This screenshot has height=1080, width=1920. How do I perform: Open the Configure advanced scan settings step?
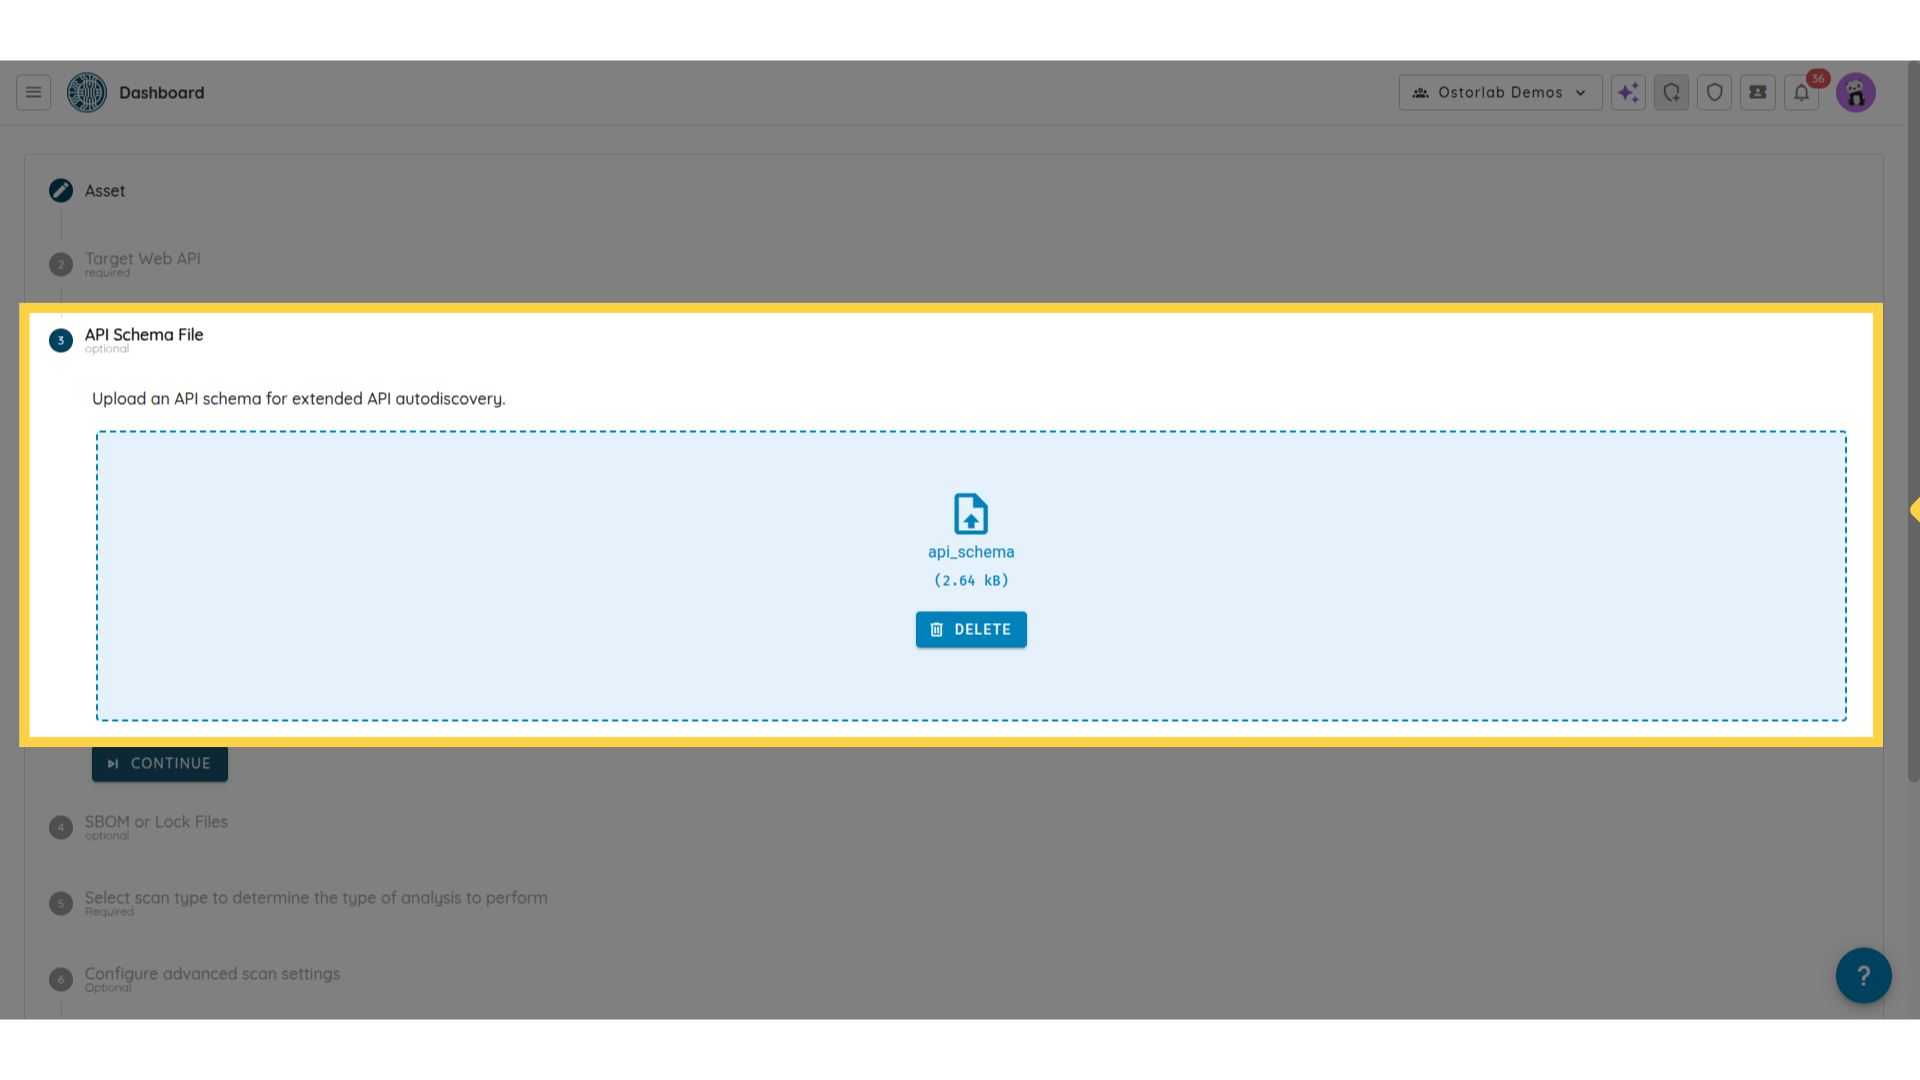pos(212,974)
